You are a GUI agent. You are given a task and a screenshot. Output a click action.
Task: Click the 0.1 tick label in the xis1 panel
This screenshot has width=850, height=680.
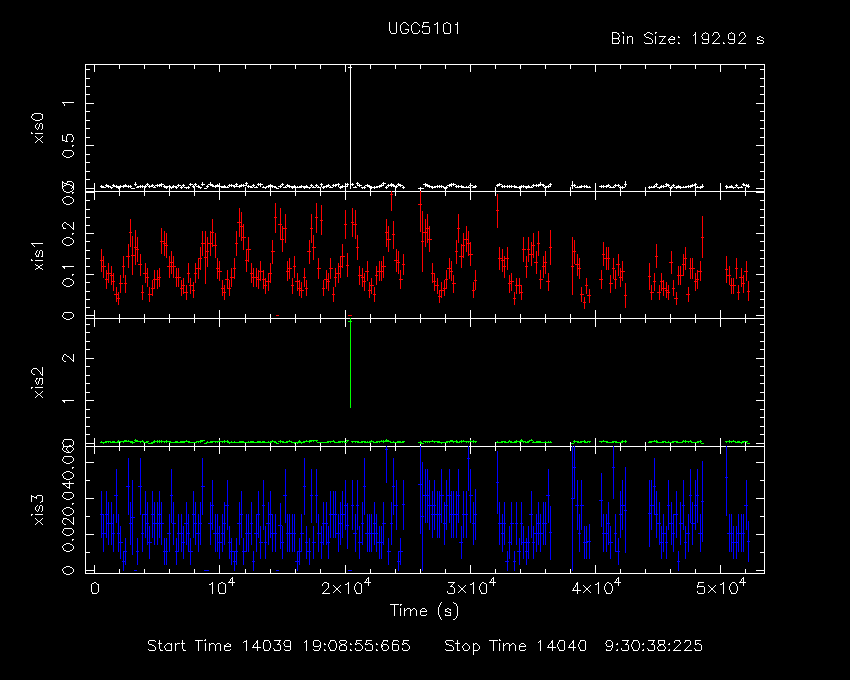click(69, 275)
